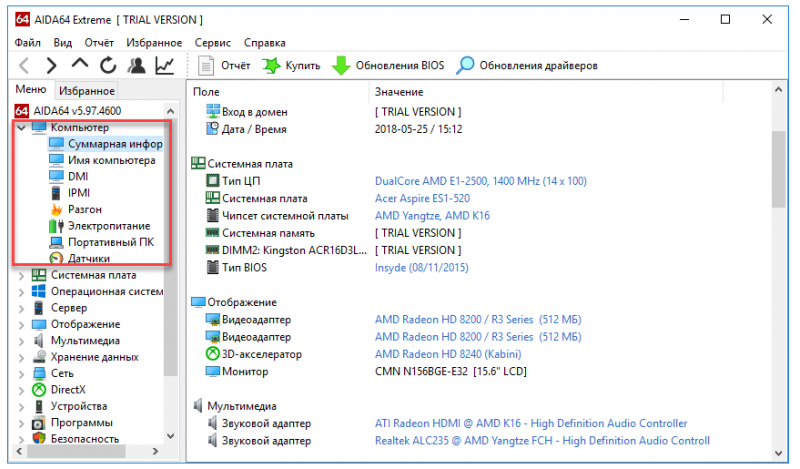The height and width of the screenshot is (469, 800).
Task: Open Обновления BIOS from the toolbar
Action: pyautogui.click(x=388, y=65)
